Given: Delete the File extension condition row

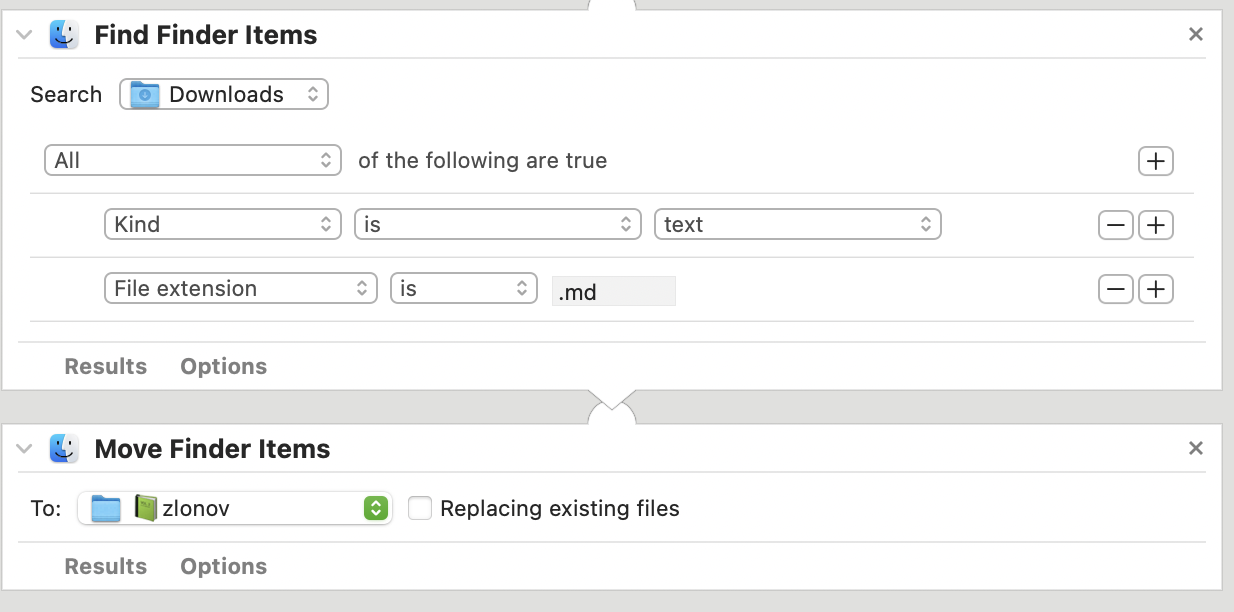Looking at the screenshot, I should pos(1115,289).
